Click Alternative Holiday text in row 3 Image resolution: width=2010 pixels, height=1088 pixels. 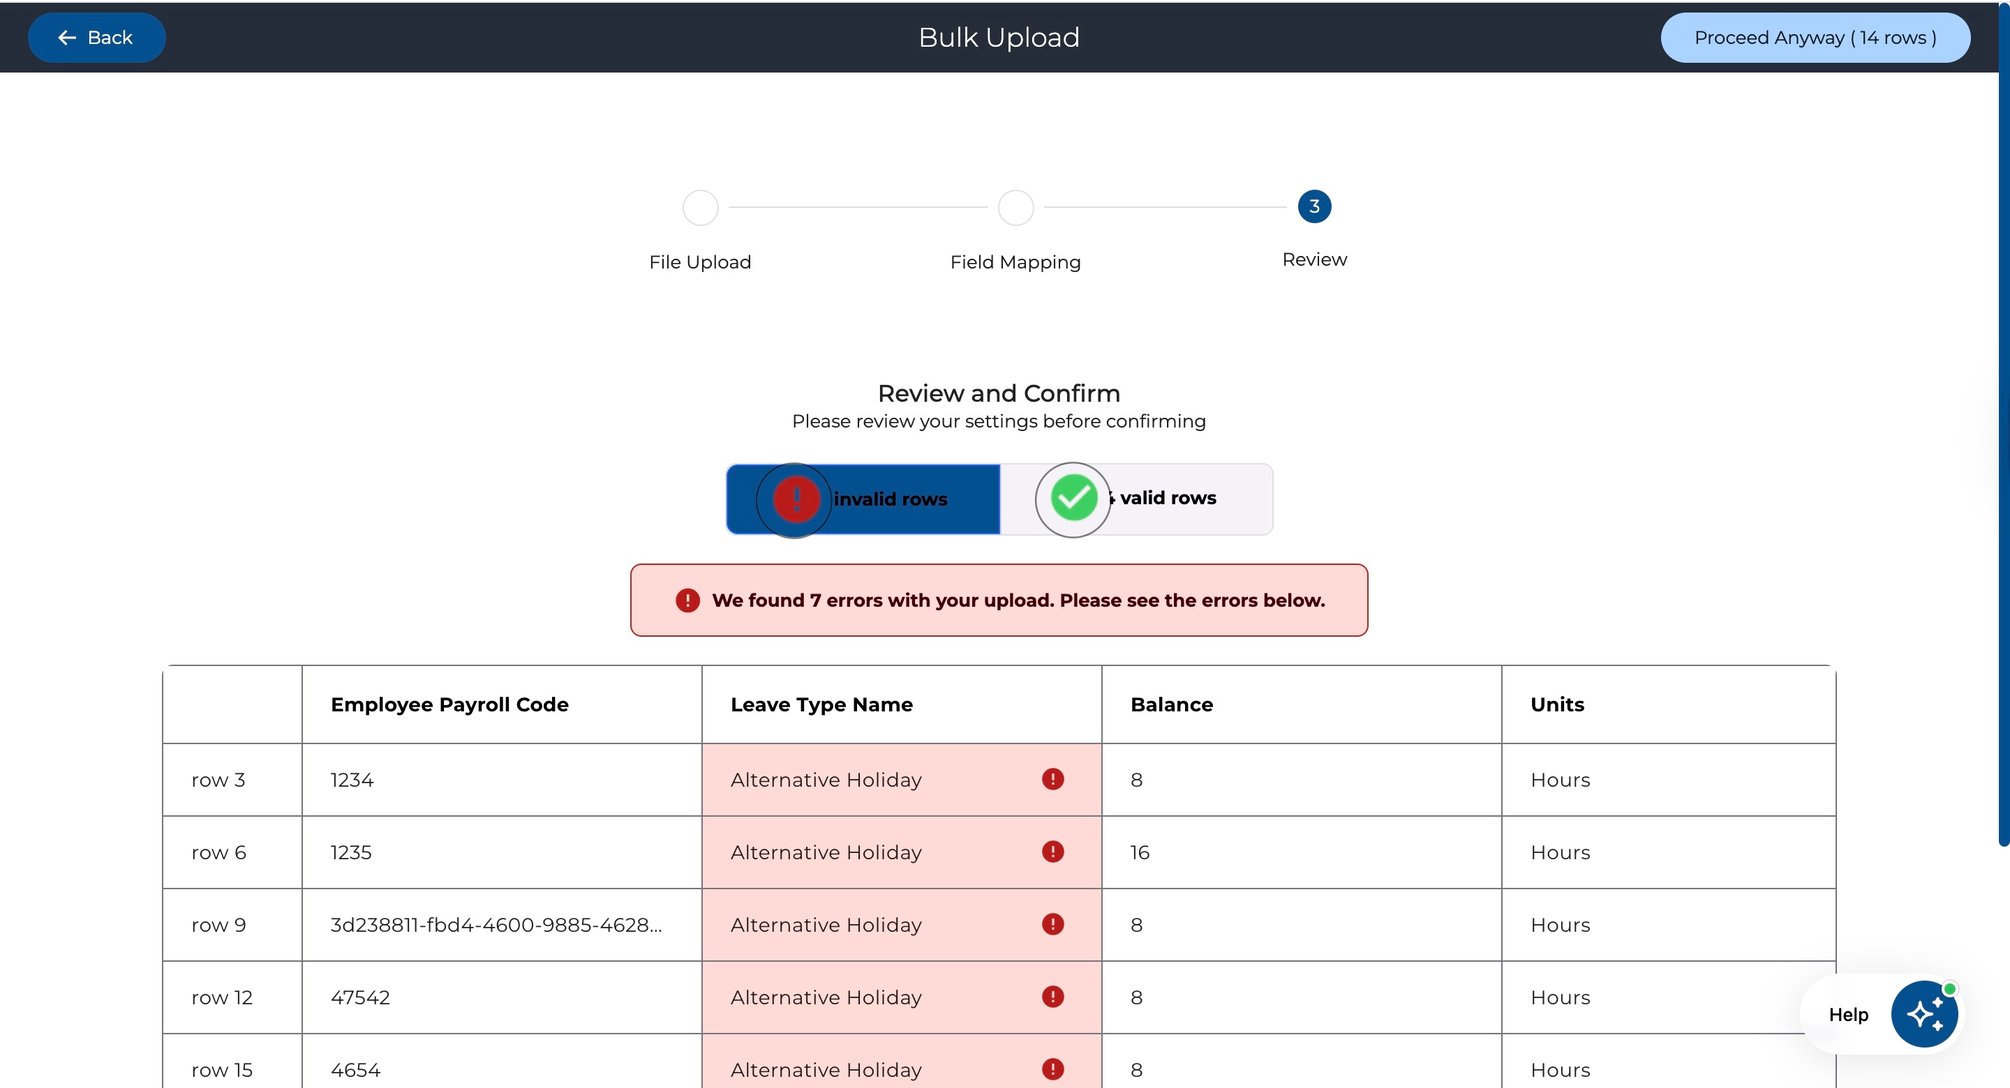(826, 780)
